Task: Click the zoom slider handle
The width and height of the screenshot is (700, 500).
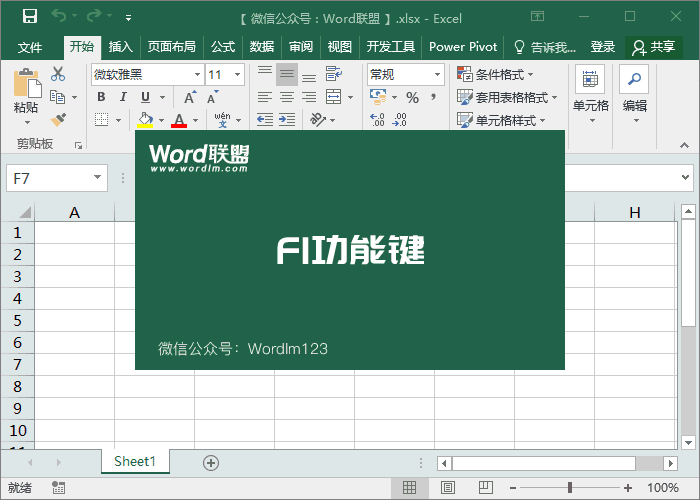Action: (x=570, y=488)
